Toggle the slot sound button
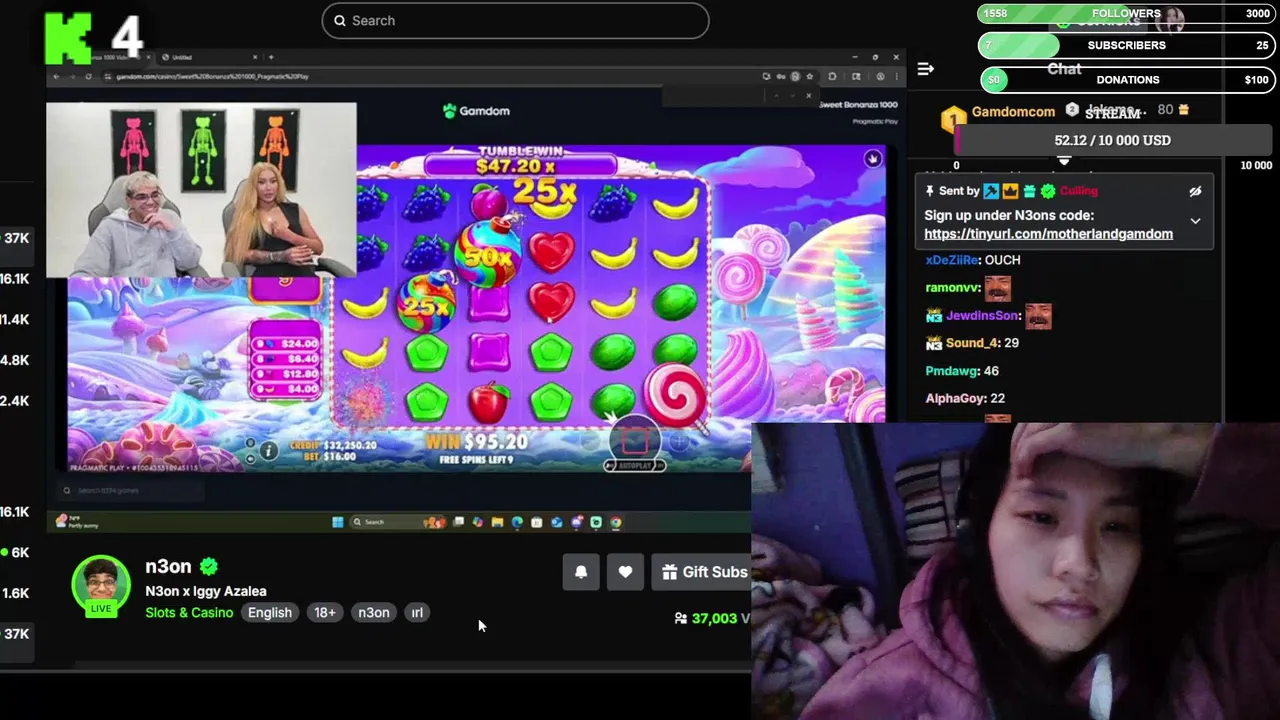The width and height of the screenshot is (1280, 720). [250, 458]
